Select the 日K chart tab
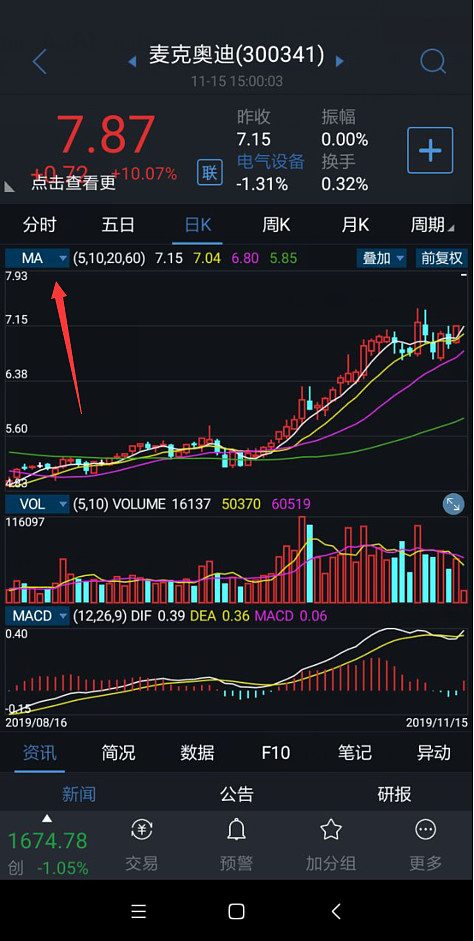The height and width of the screenshot is (941, 474). coord(197,225)
